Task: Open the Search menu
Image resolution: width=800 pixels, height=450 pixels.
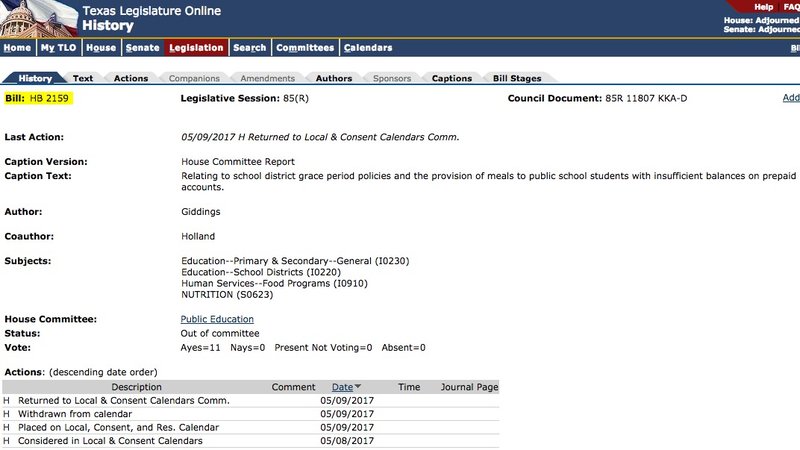Action: click(249, 48)
